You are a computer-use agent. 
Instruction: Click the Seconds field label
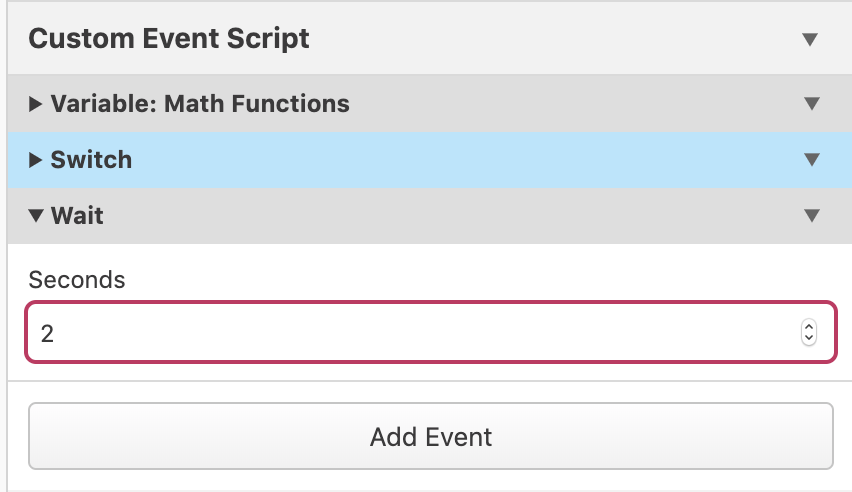click(x=77, y=280)
